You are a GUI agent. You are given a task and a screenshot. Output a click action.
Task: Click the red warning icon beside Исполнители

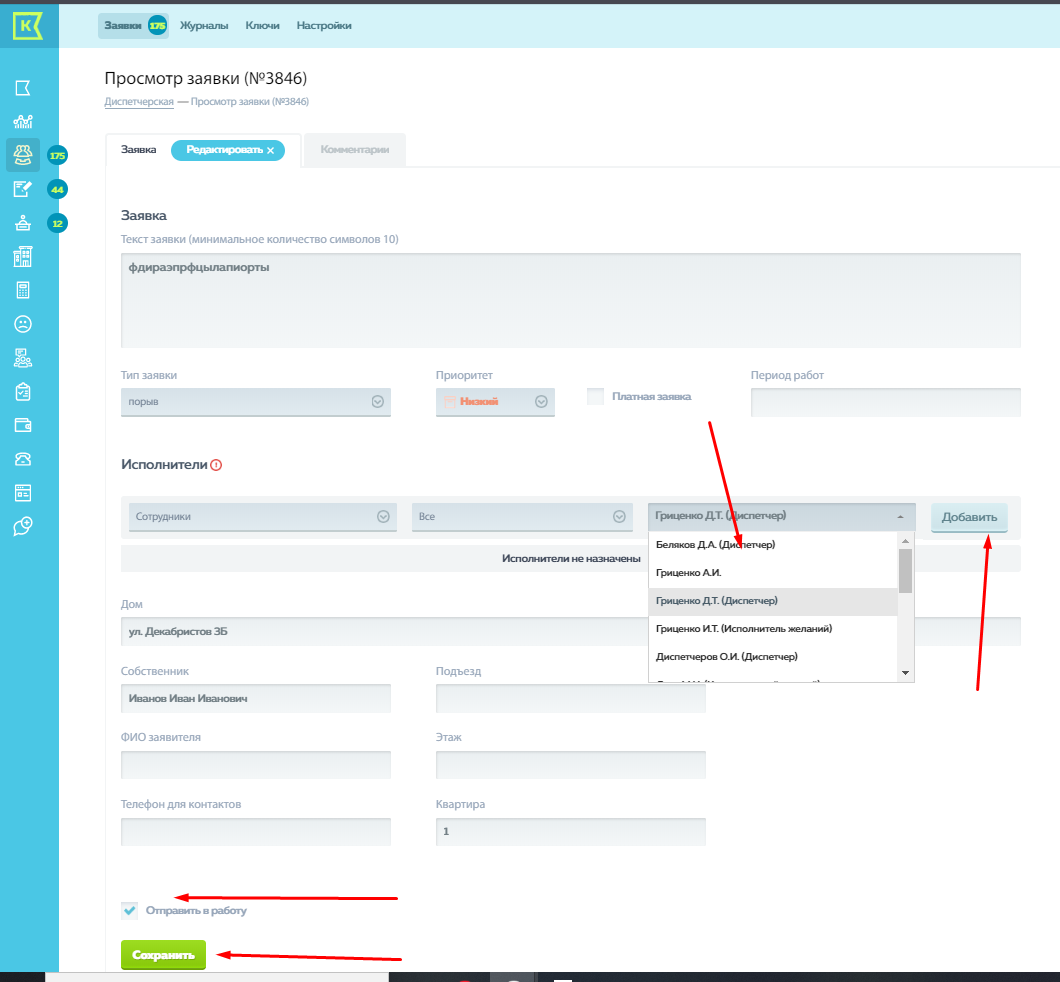pos(216,465)
